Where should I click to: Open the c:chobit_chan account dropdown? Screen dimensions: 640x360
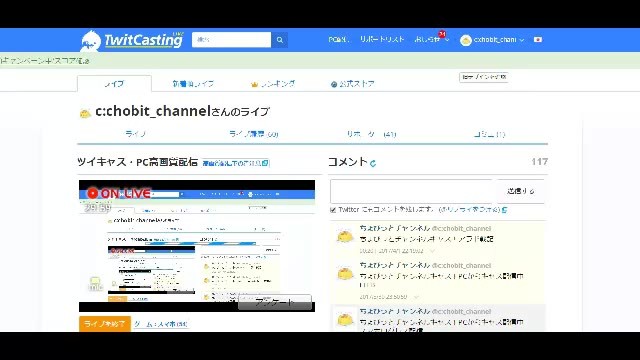pos(492,40)
